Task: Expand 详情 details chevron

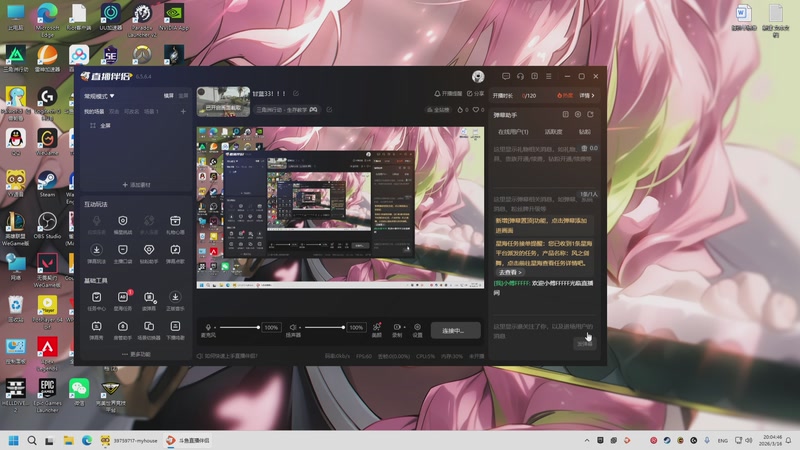Action: [587, 95]
